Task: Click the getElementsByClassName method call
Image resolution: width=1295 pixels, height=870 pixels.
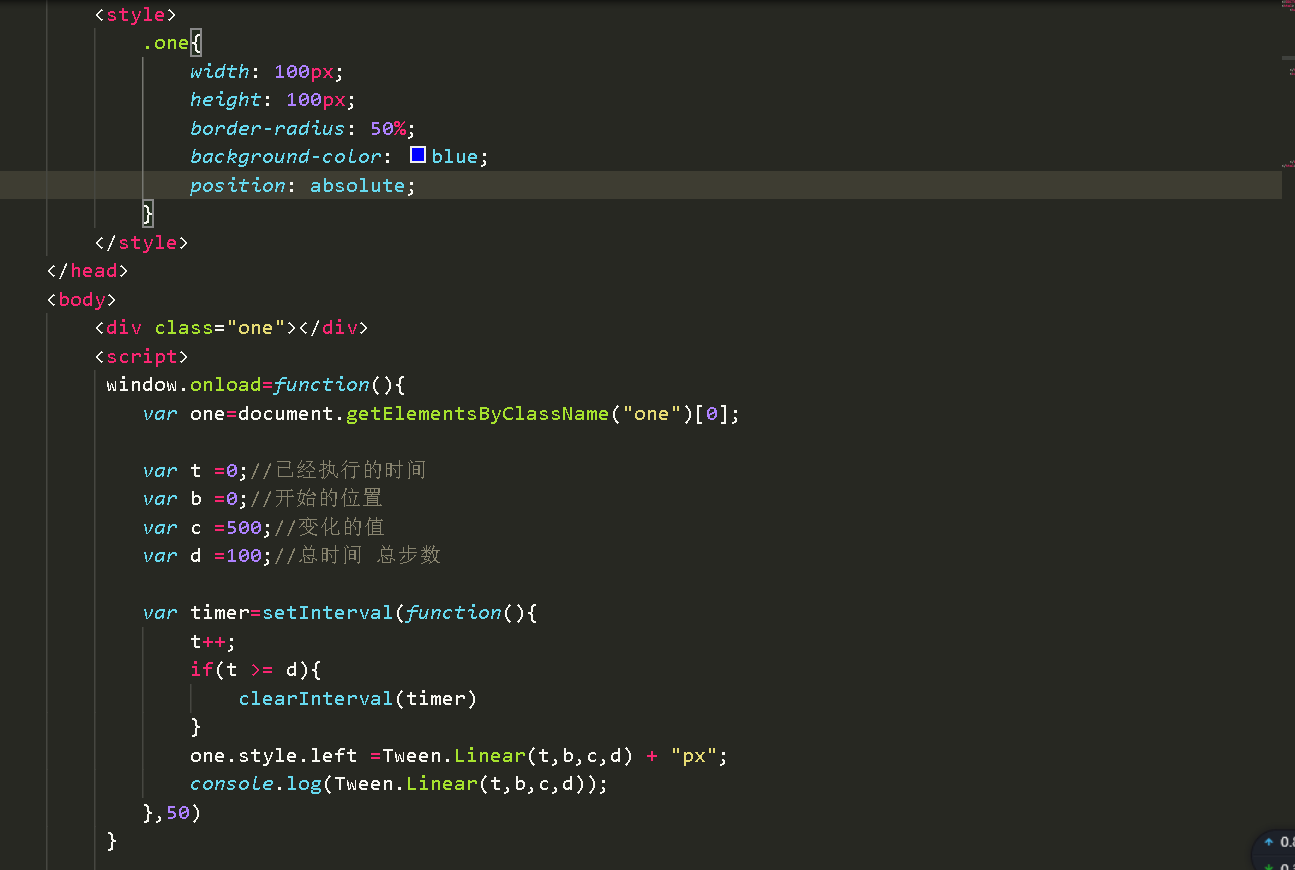Action: tap(477, 413)
